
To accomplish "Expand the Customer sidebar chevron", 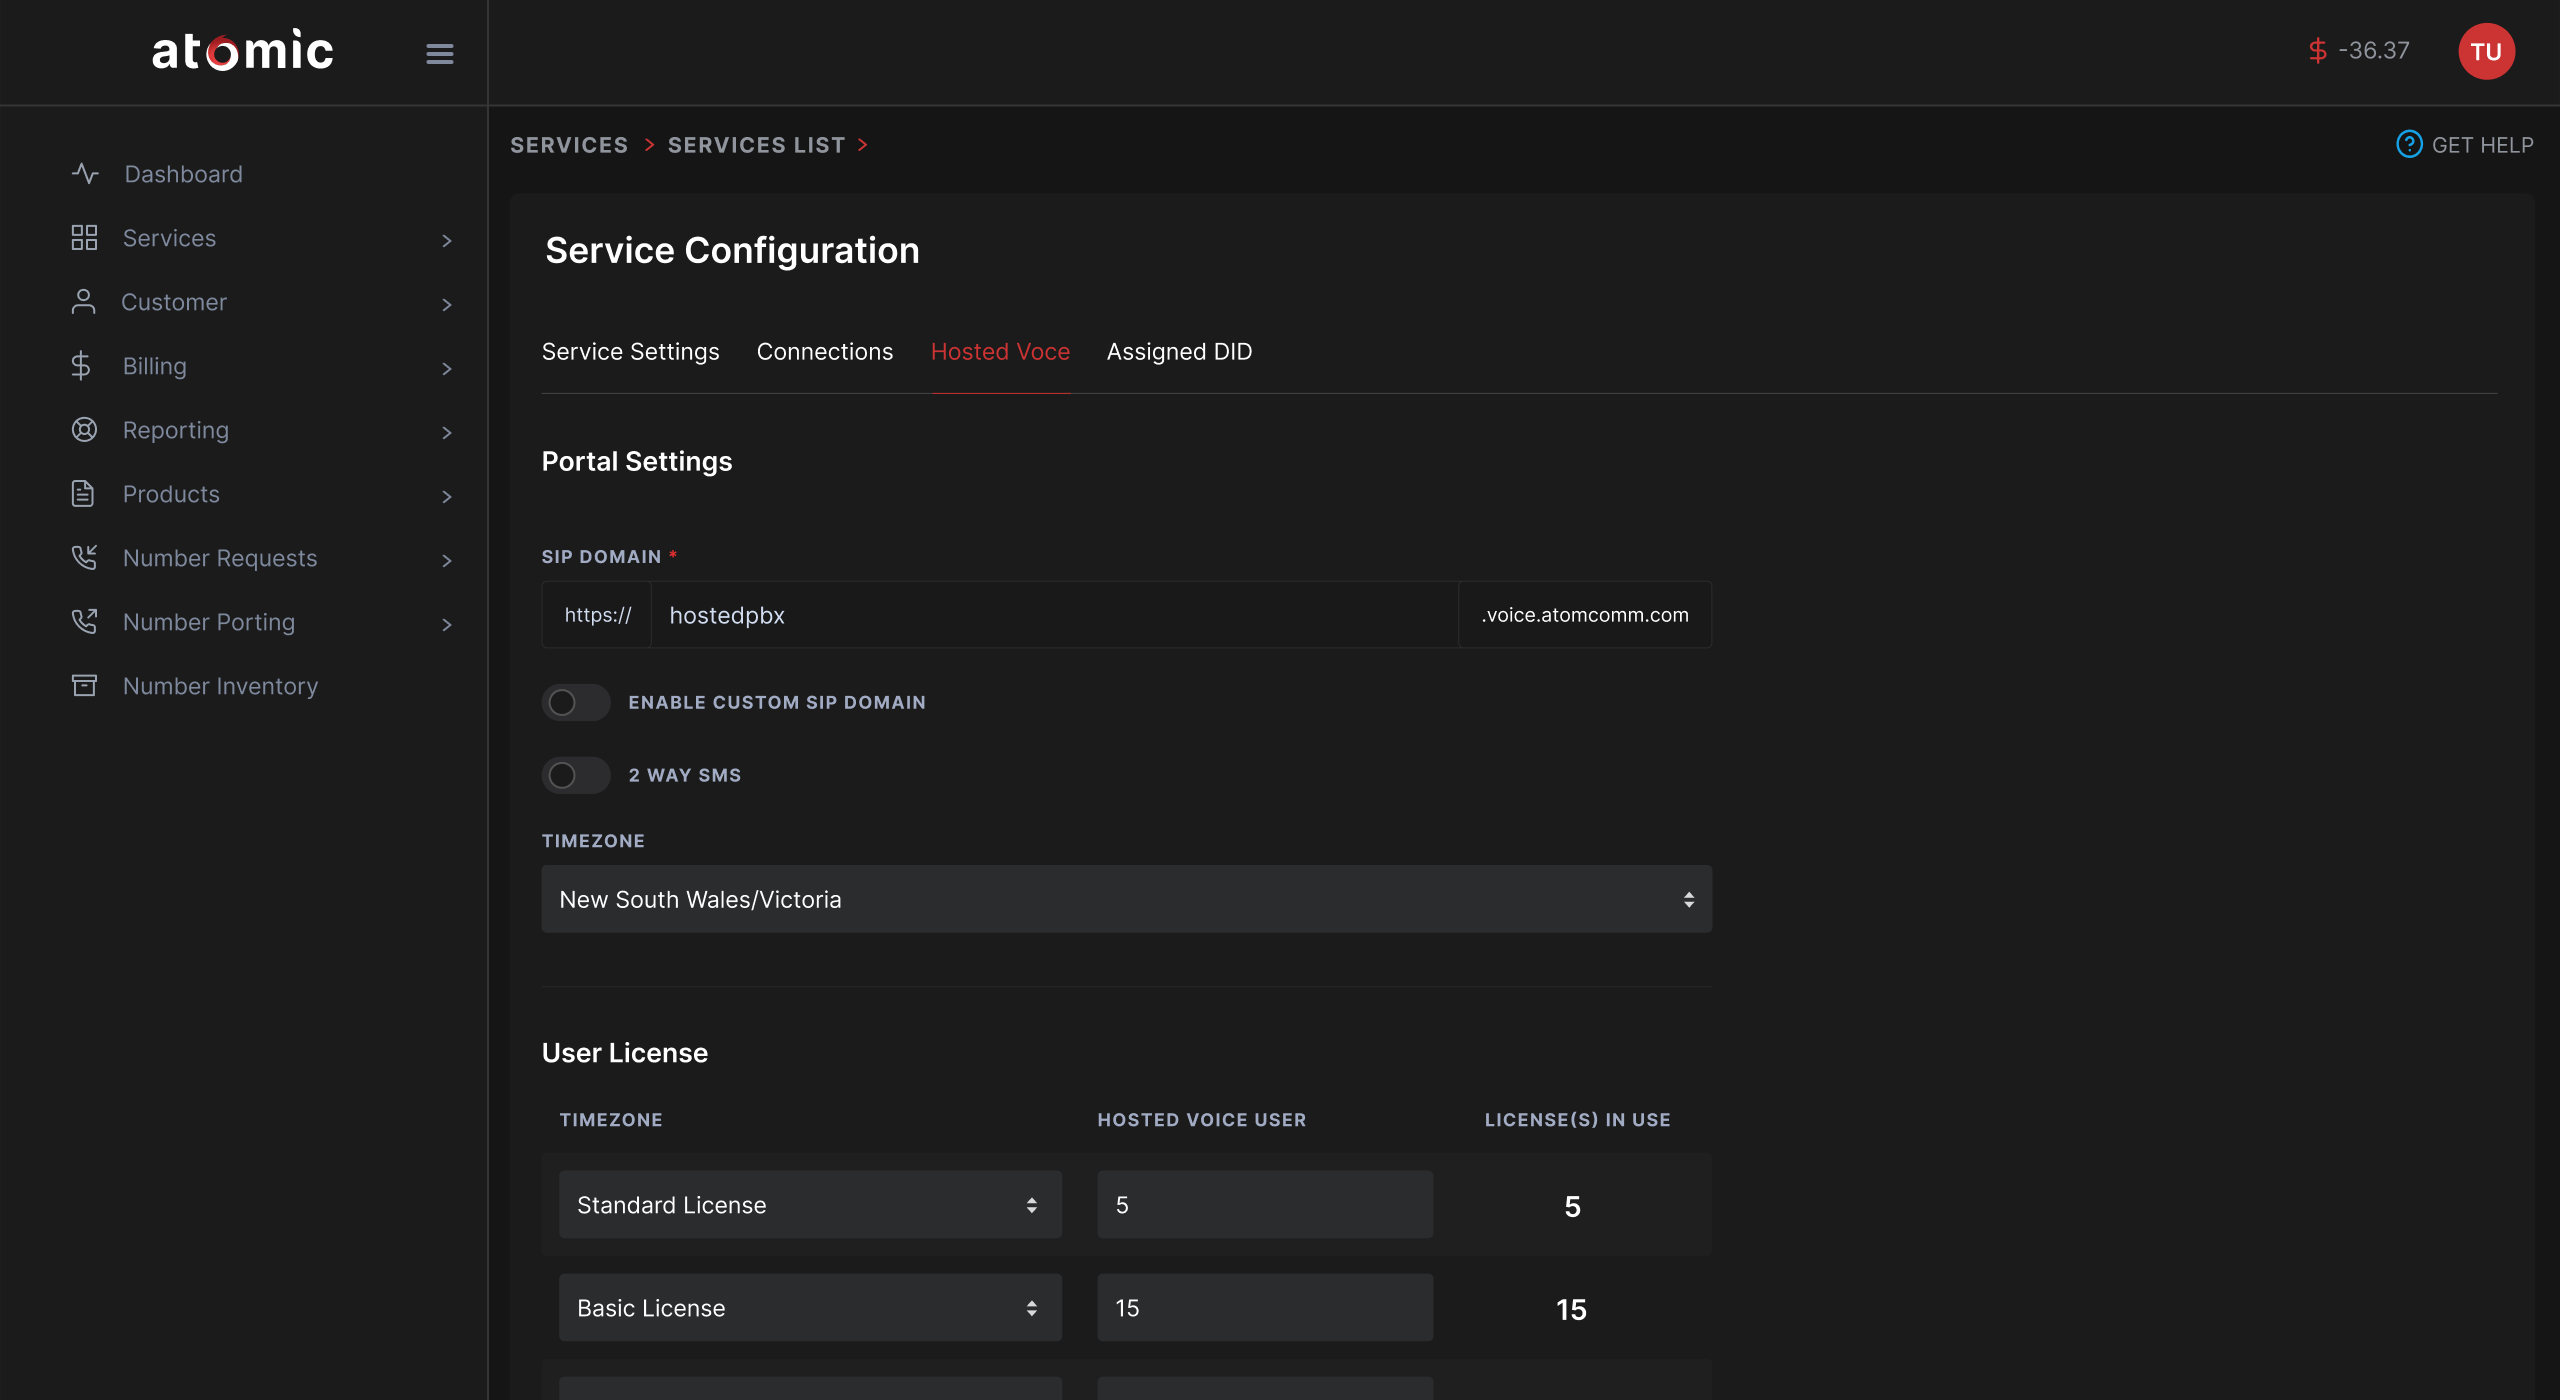I will point(446,304).
